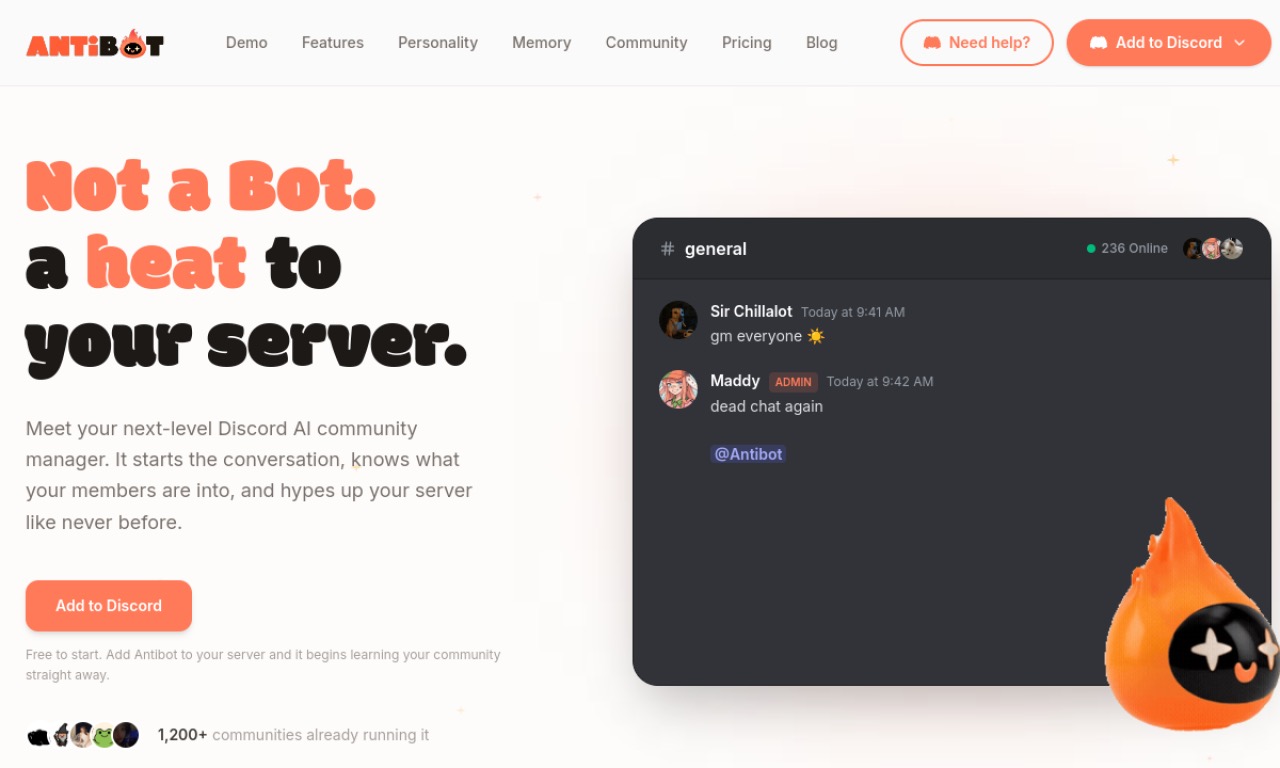Screen dimensions: 1280x768
Task: Click Discord icon in header Add button
Action: pos(1098,43)
